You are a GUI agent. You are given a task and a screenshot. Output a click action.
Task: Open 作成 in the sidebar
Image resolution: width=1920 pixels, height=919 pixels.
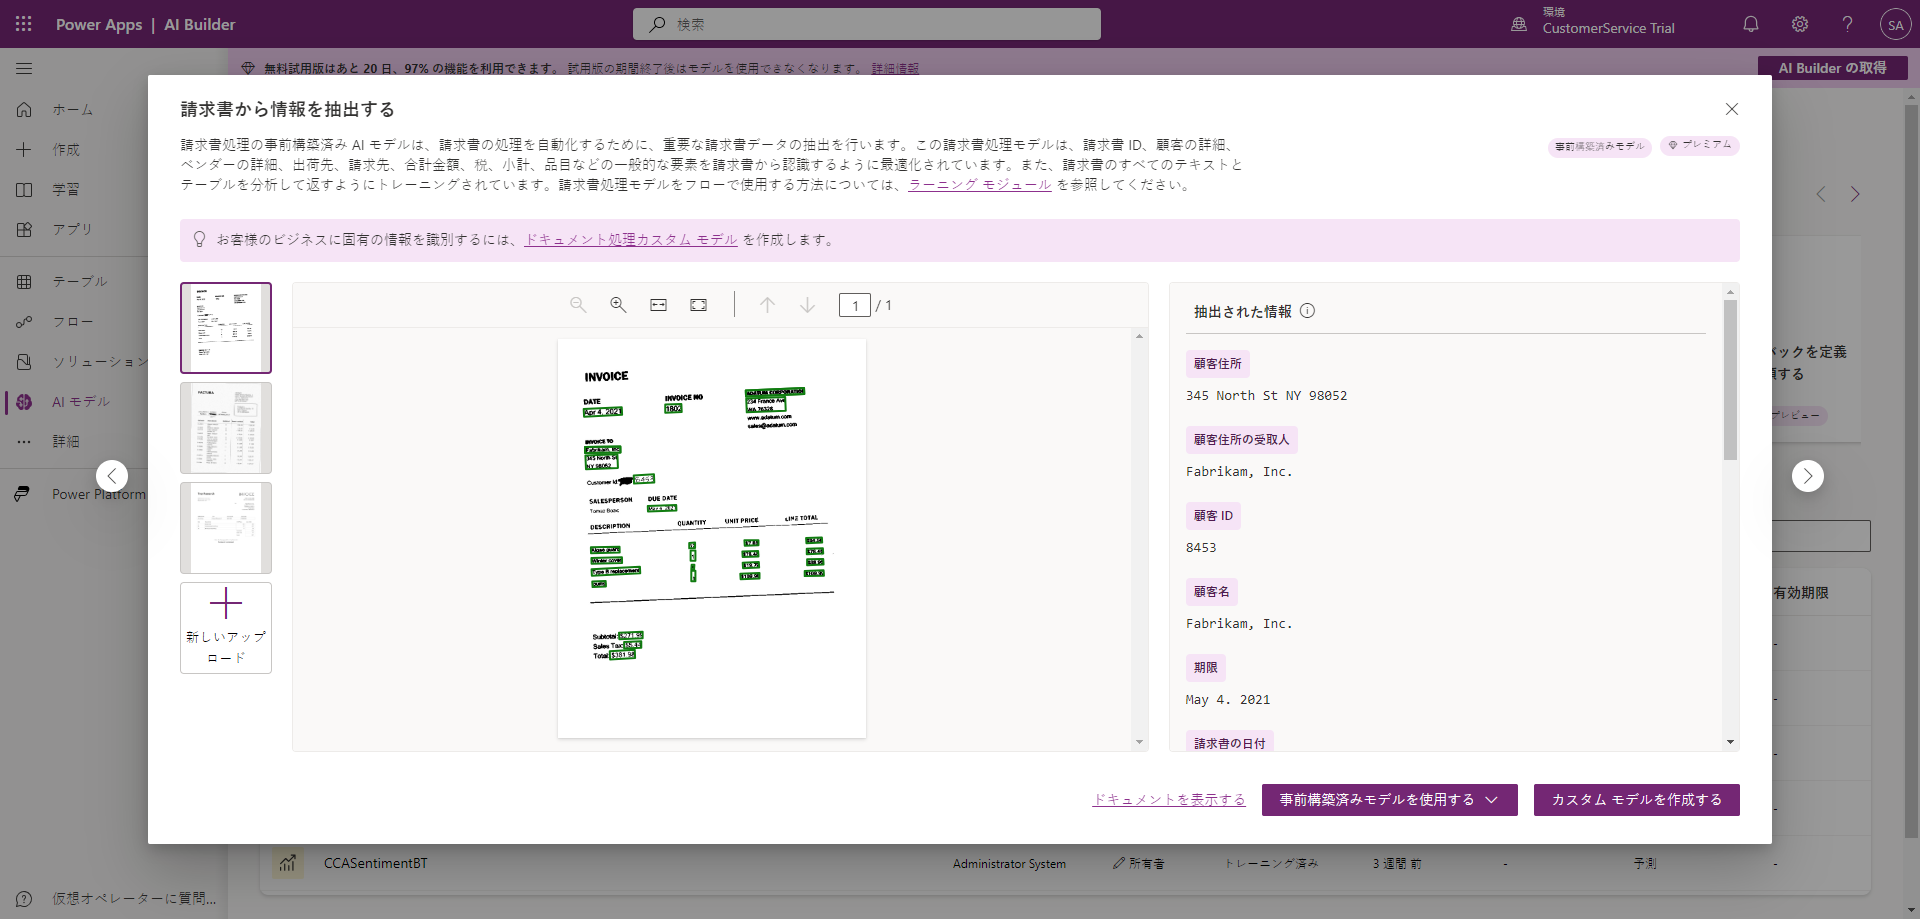click(x=66, y=150)
